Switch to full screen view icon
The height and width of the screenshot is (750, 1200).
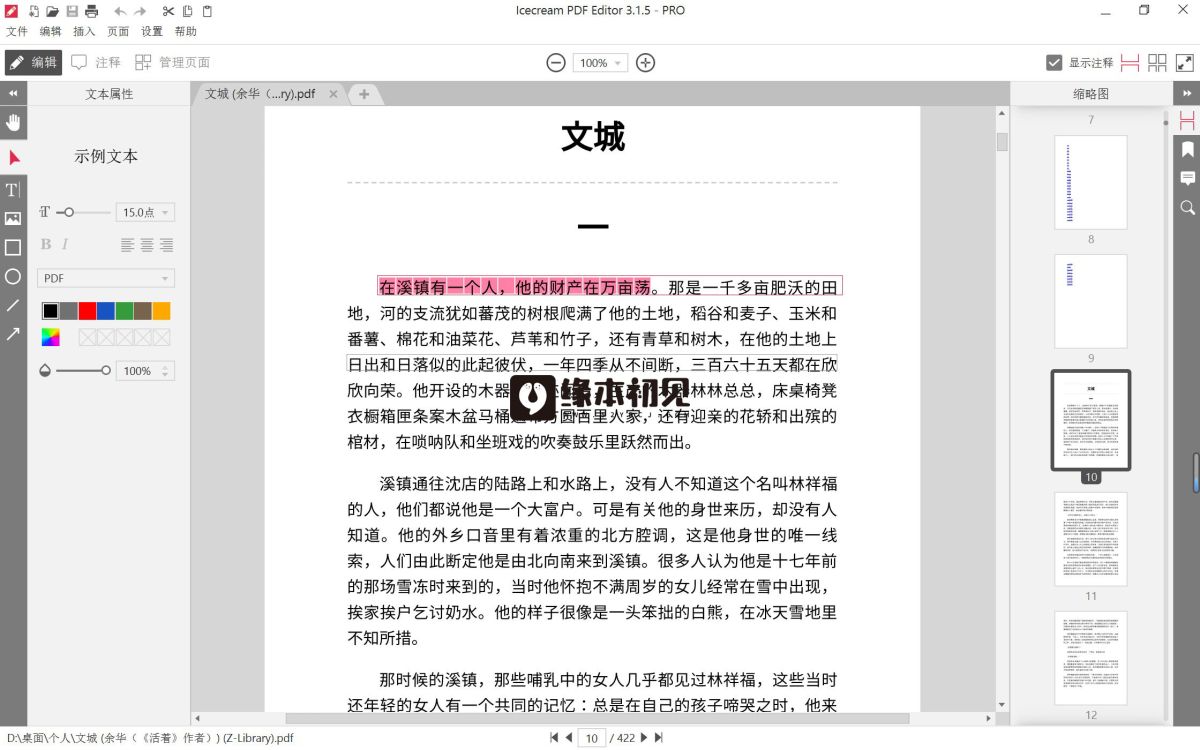click(x=1185, y=63)
